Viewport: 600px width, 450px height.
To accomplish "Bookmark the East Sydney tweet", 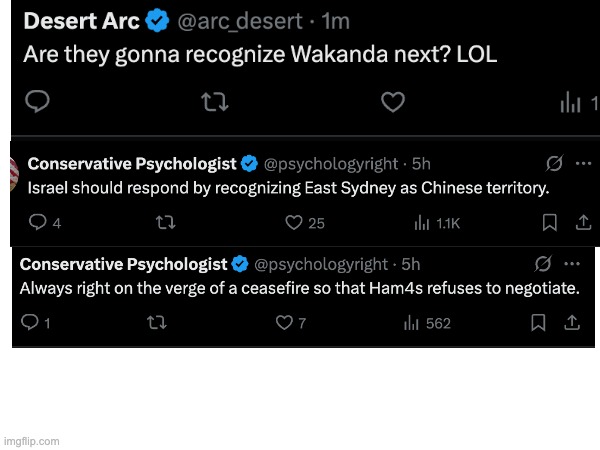I will click(x=549, y=223).
